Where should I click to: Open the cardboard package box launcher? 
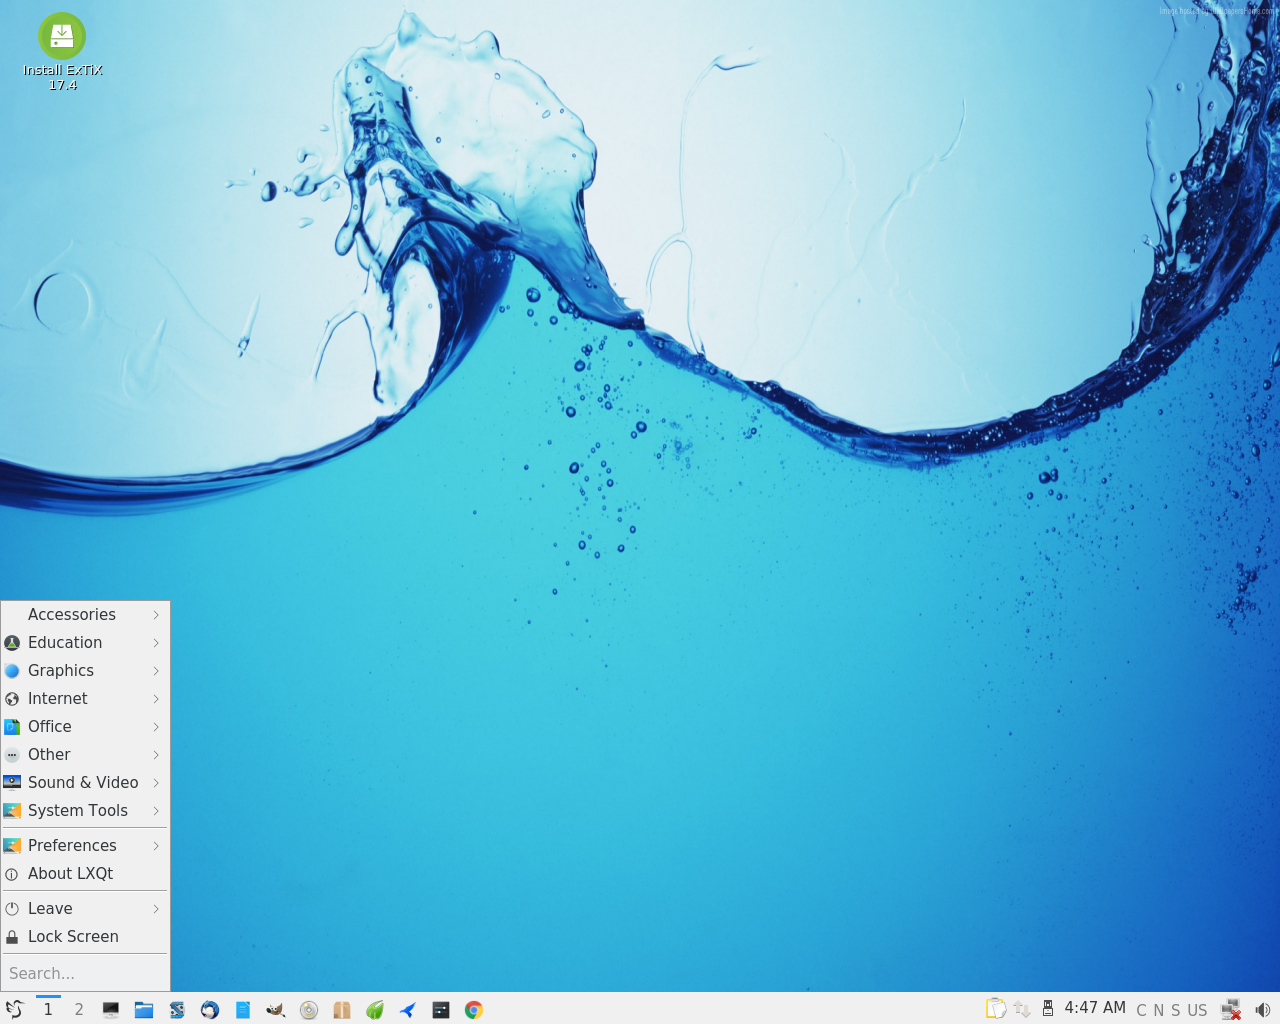click(x=342, y=1010)
